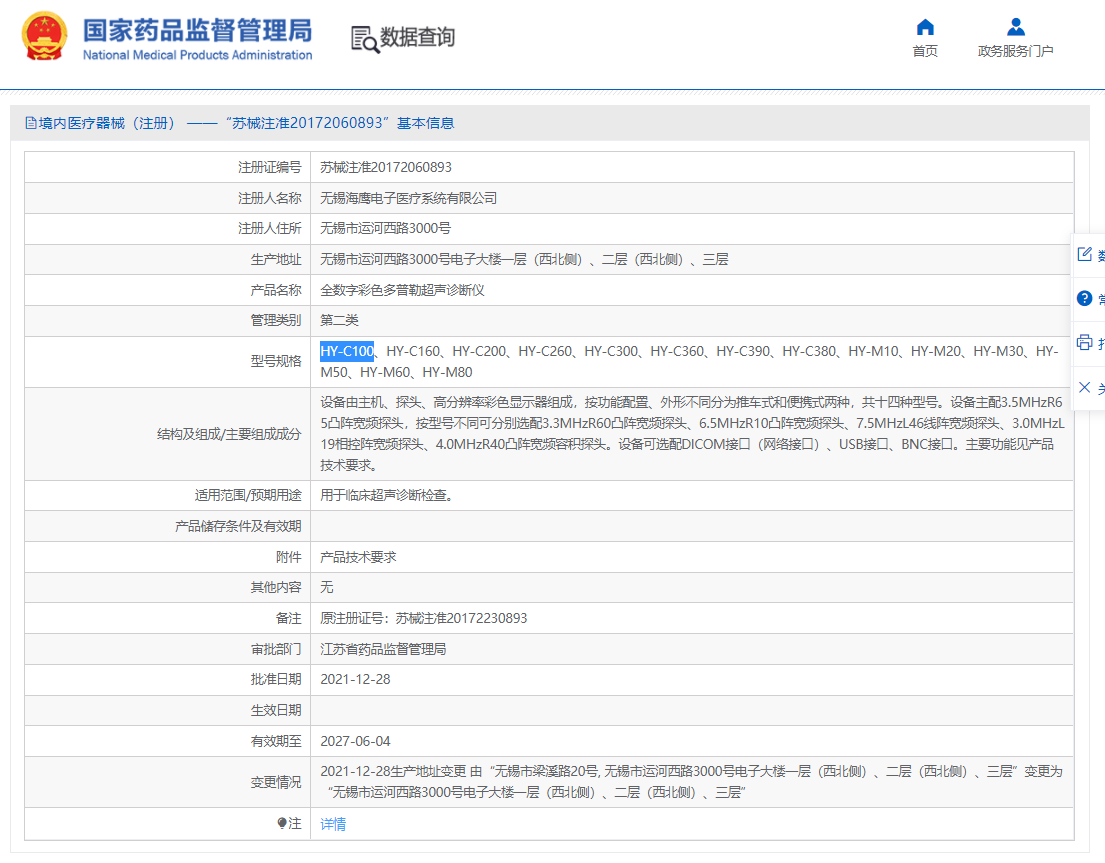
Task: Click the 变更情况 change record text
Action: (691, 782)
